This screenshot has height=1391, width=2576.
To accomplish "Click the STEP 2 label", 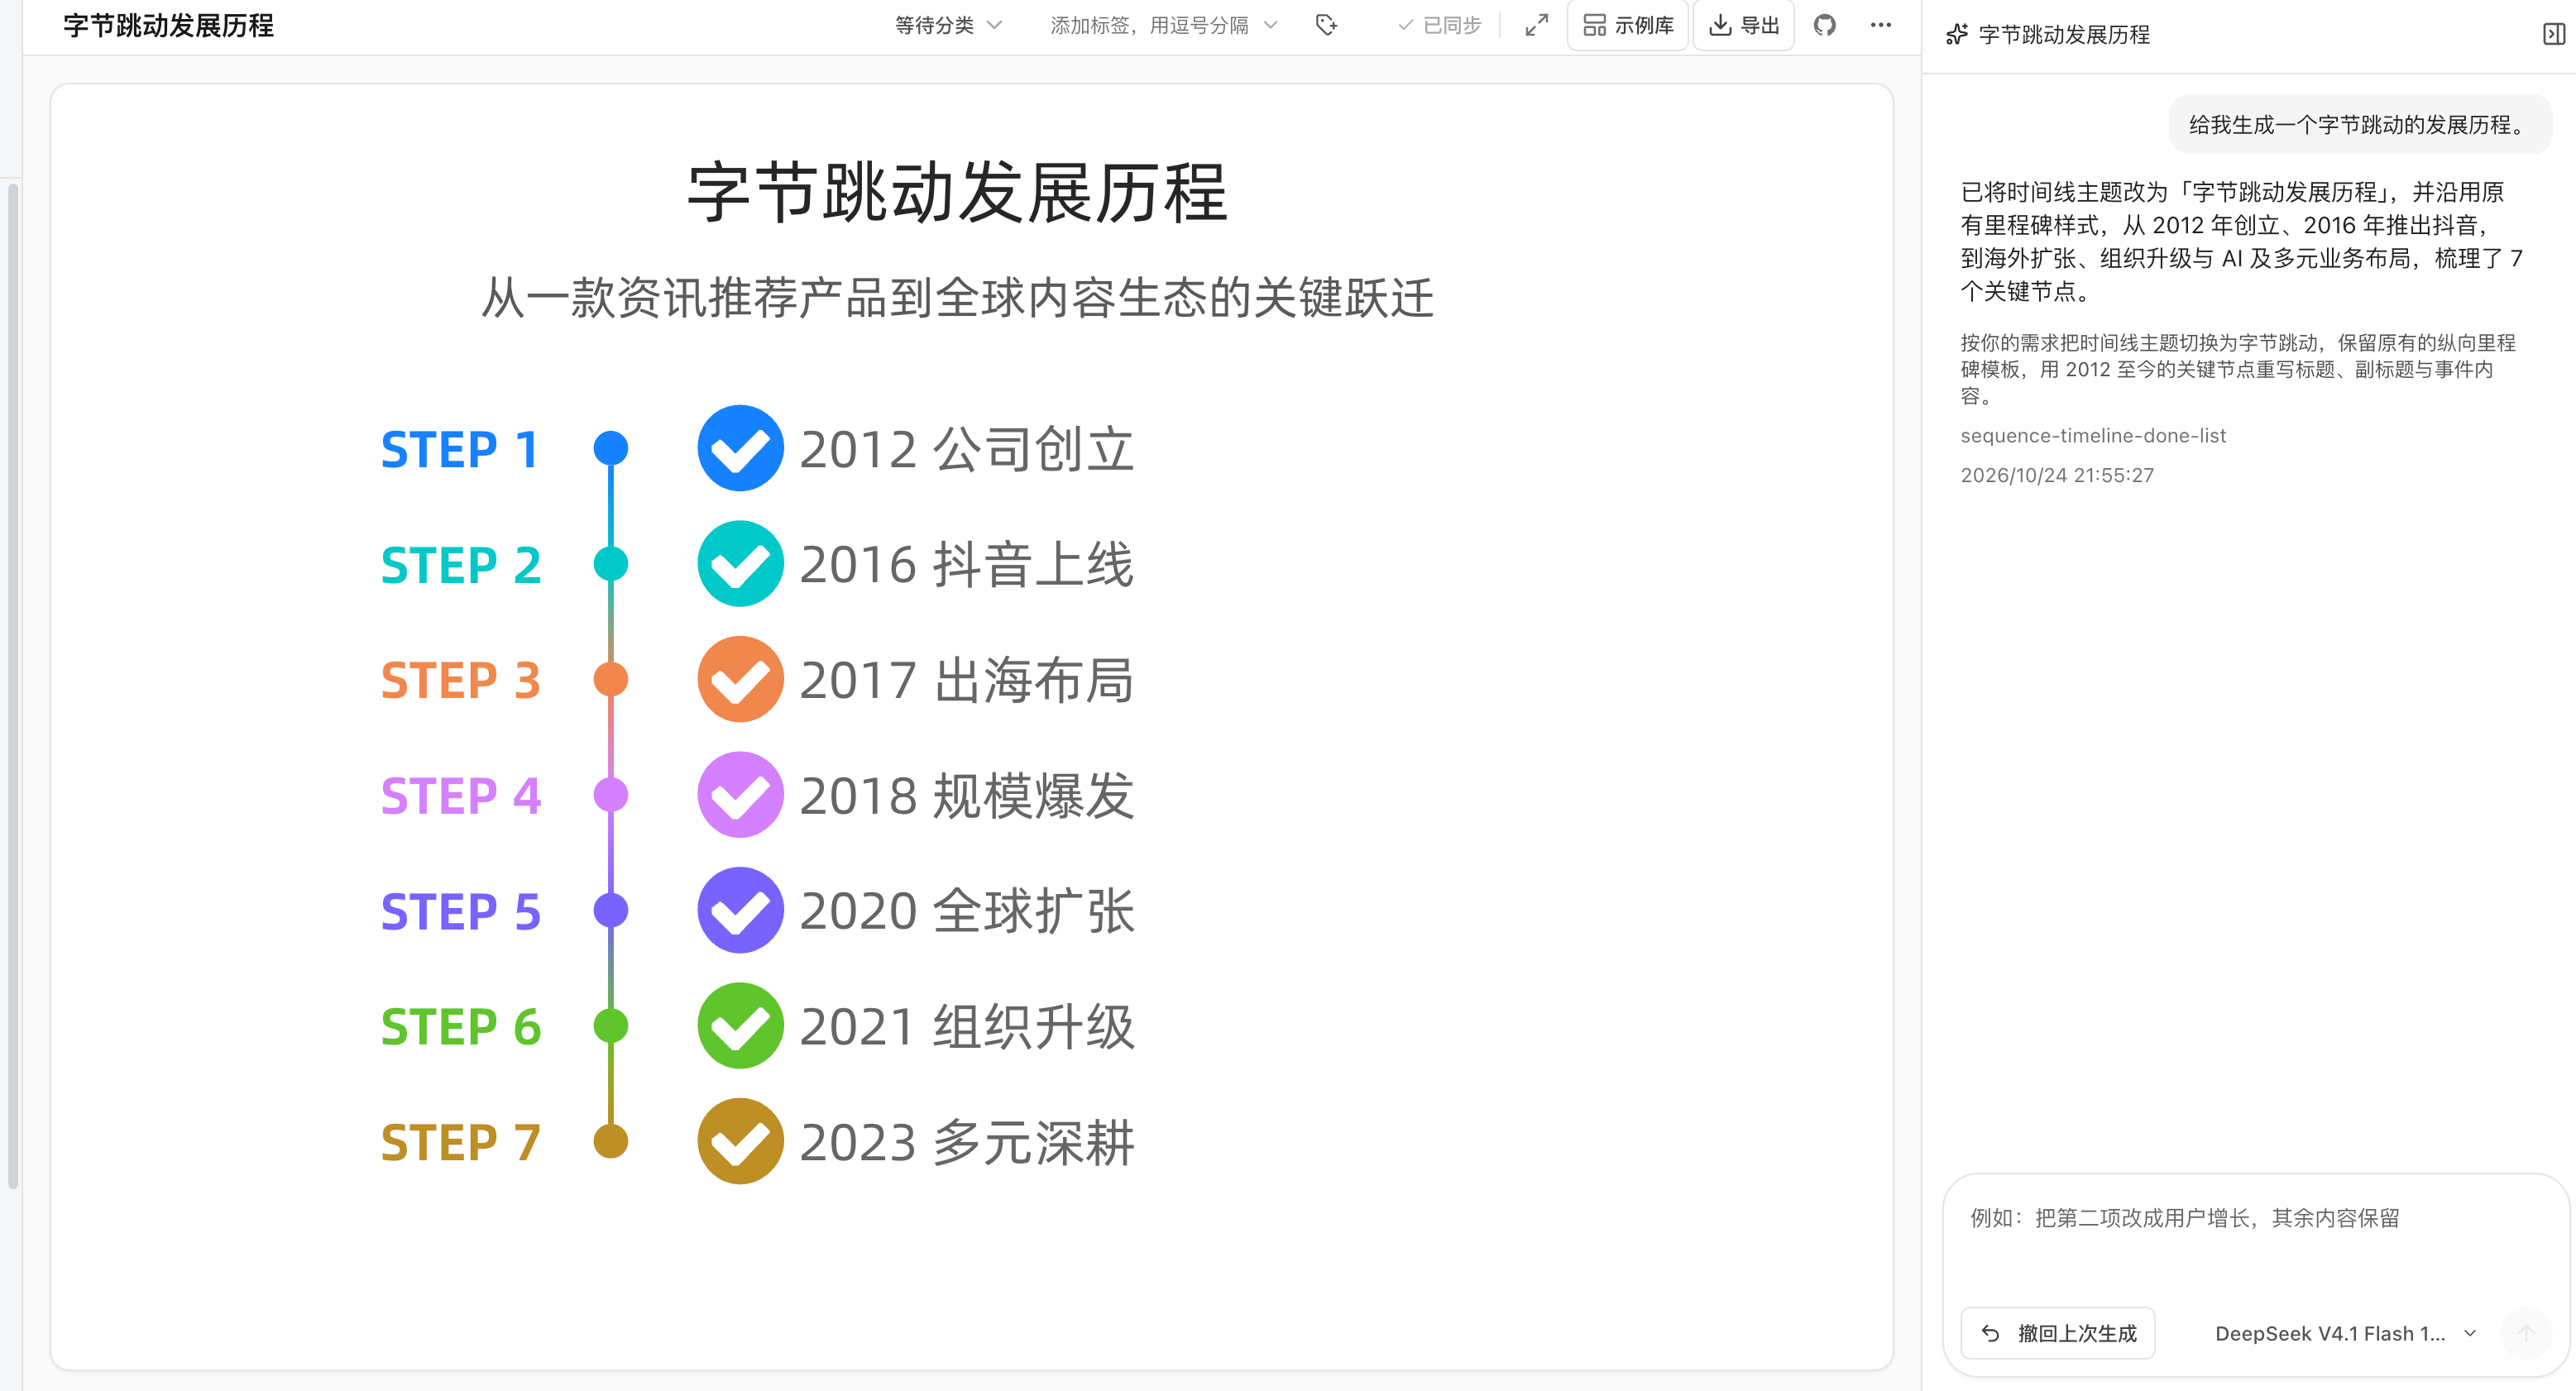I will pos(461,565).
